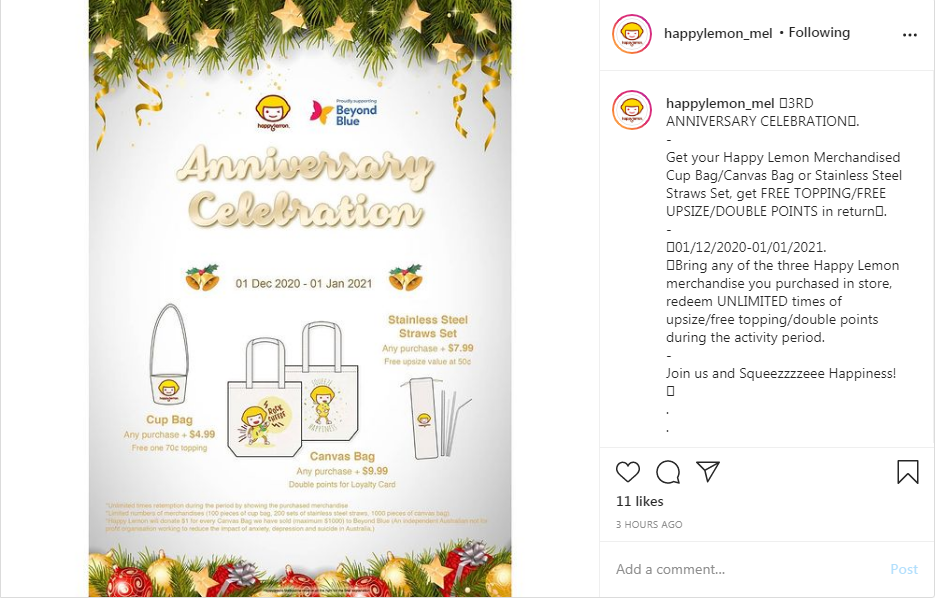
Task: Open happylemon_mel profile picture in header
Action: [631, 34]
